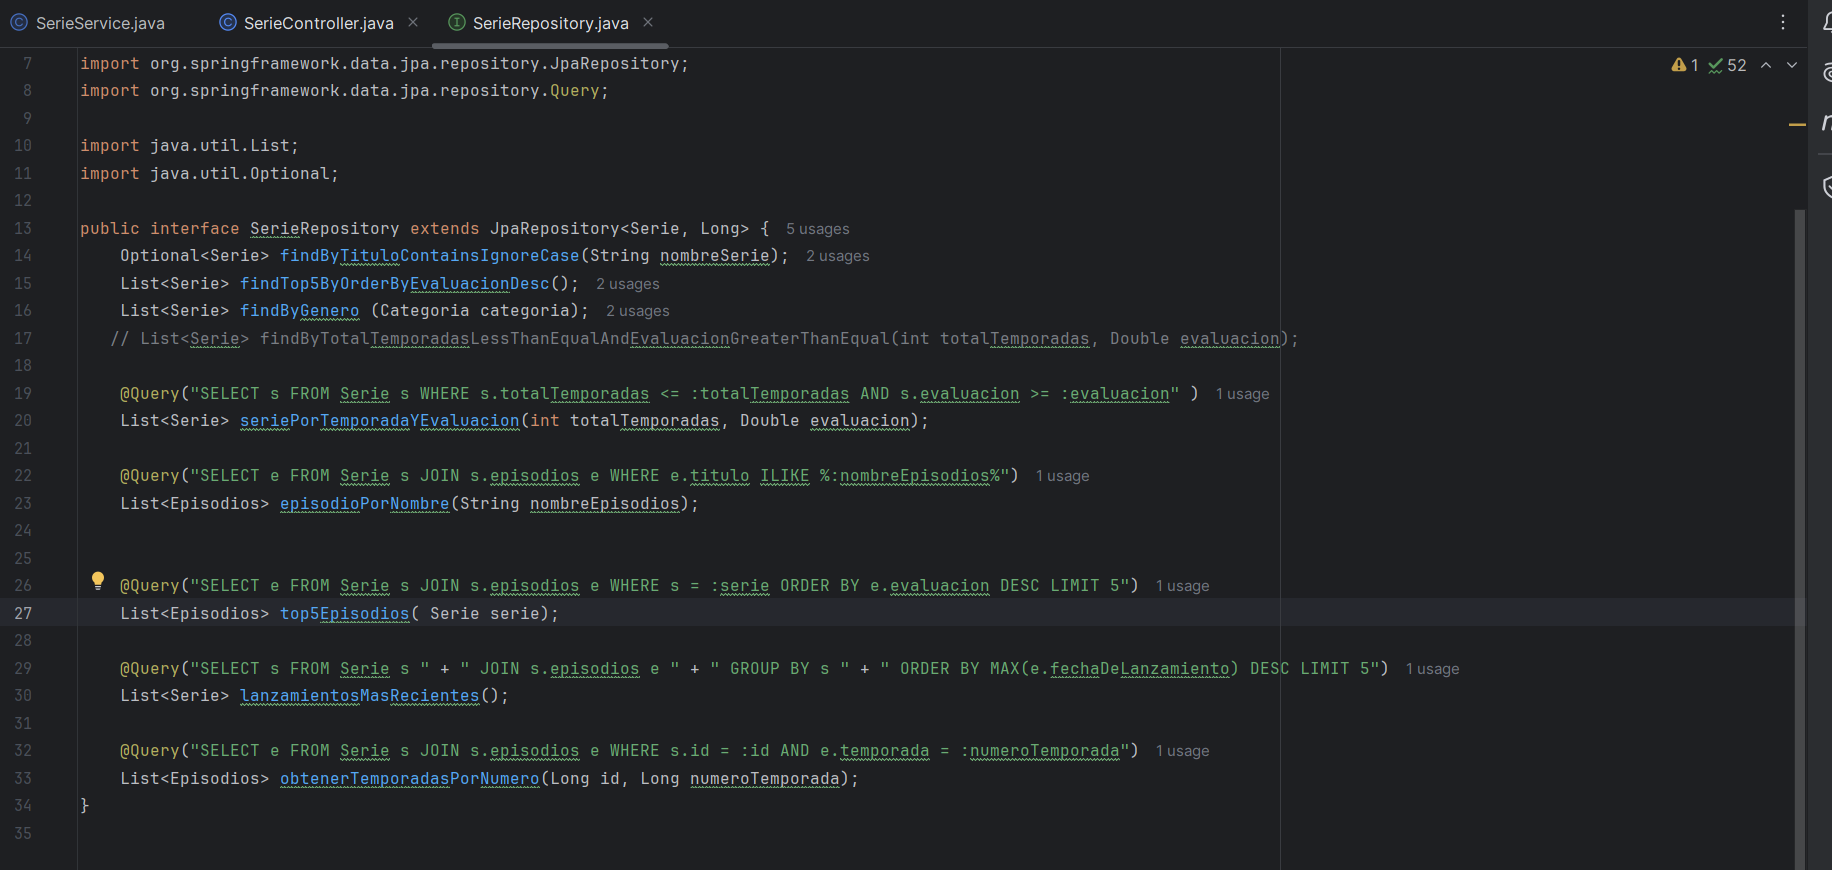Click the yellow warning stripe marker in scrollbar
The height and width of the screenshot is (870, 1832).
(1797, 125)
